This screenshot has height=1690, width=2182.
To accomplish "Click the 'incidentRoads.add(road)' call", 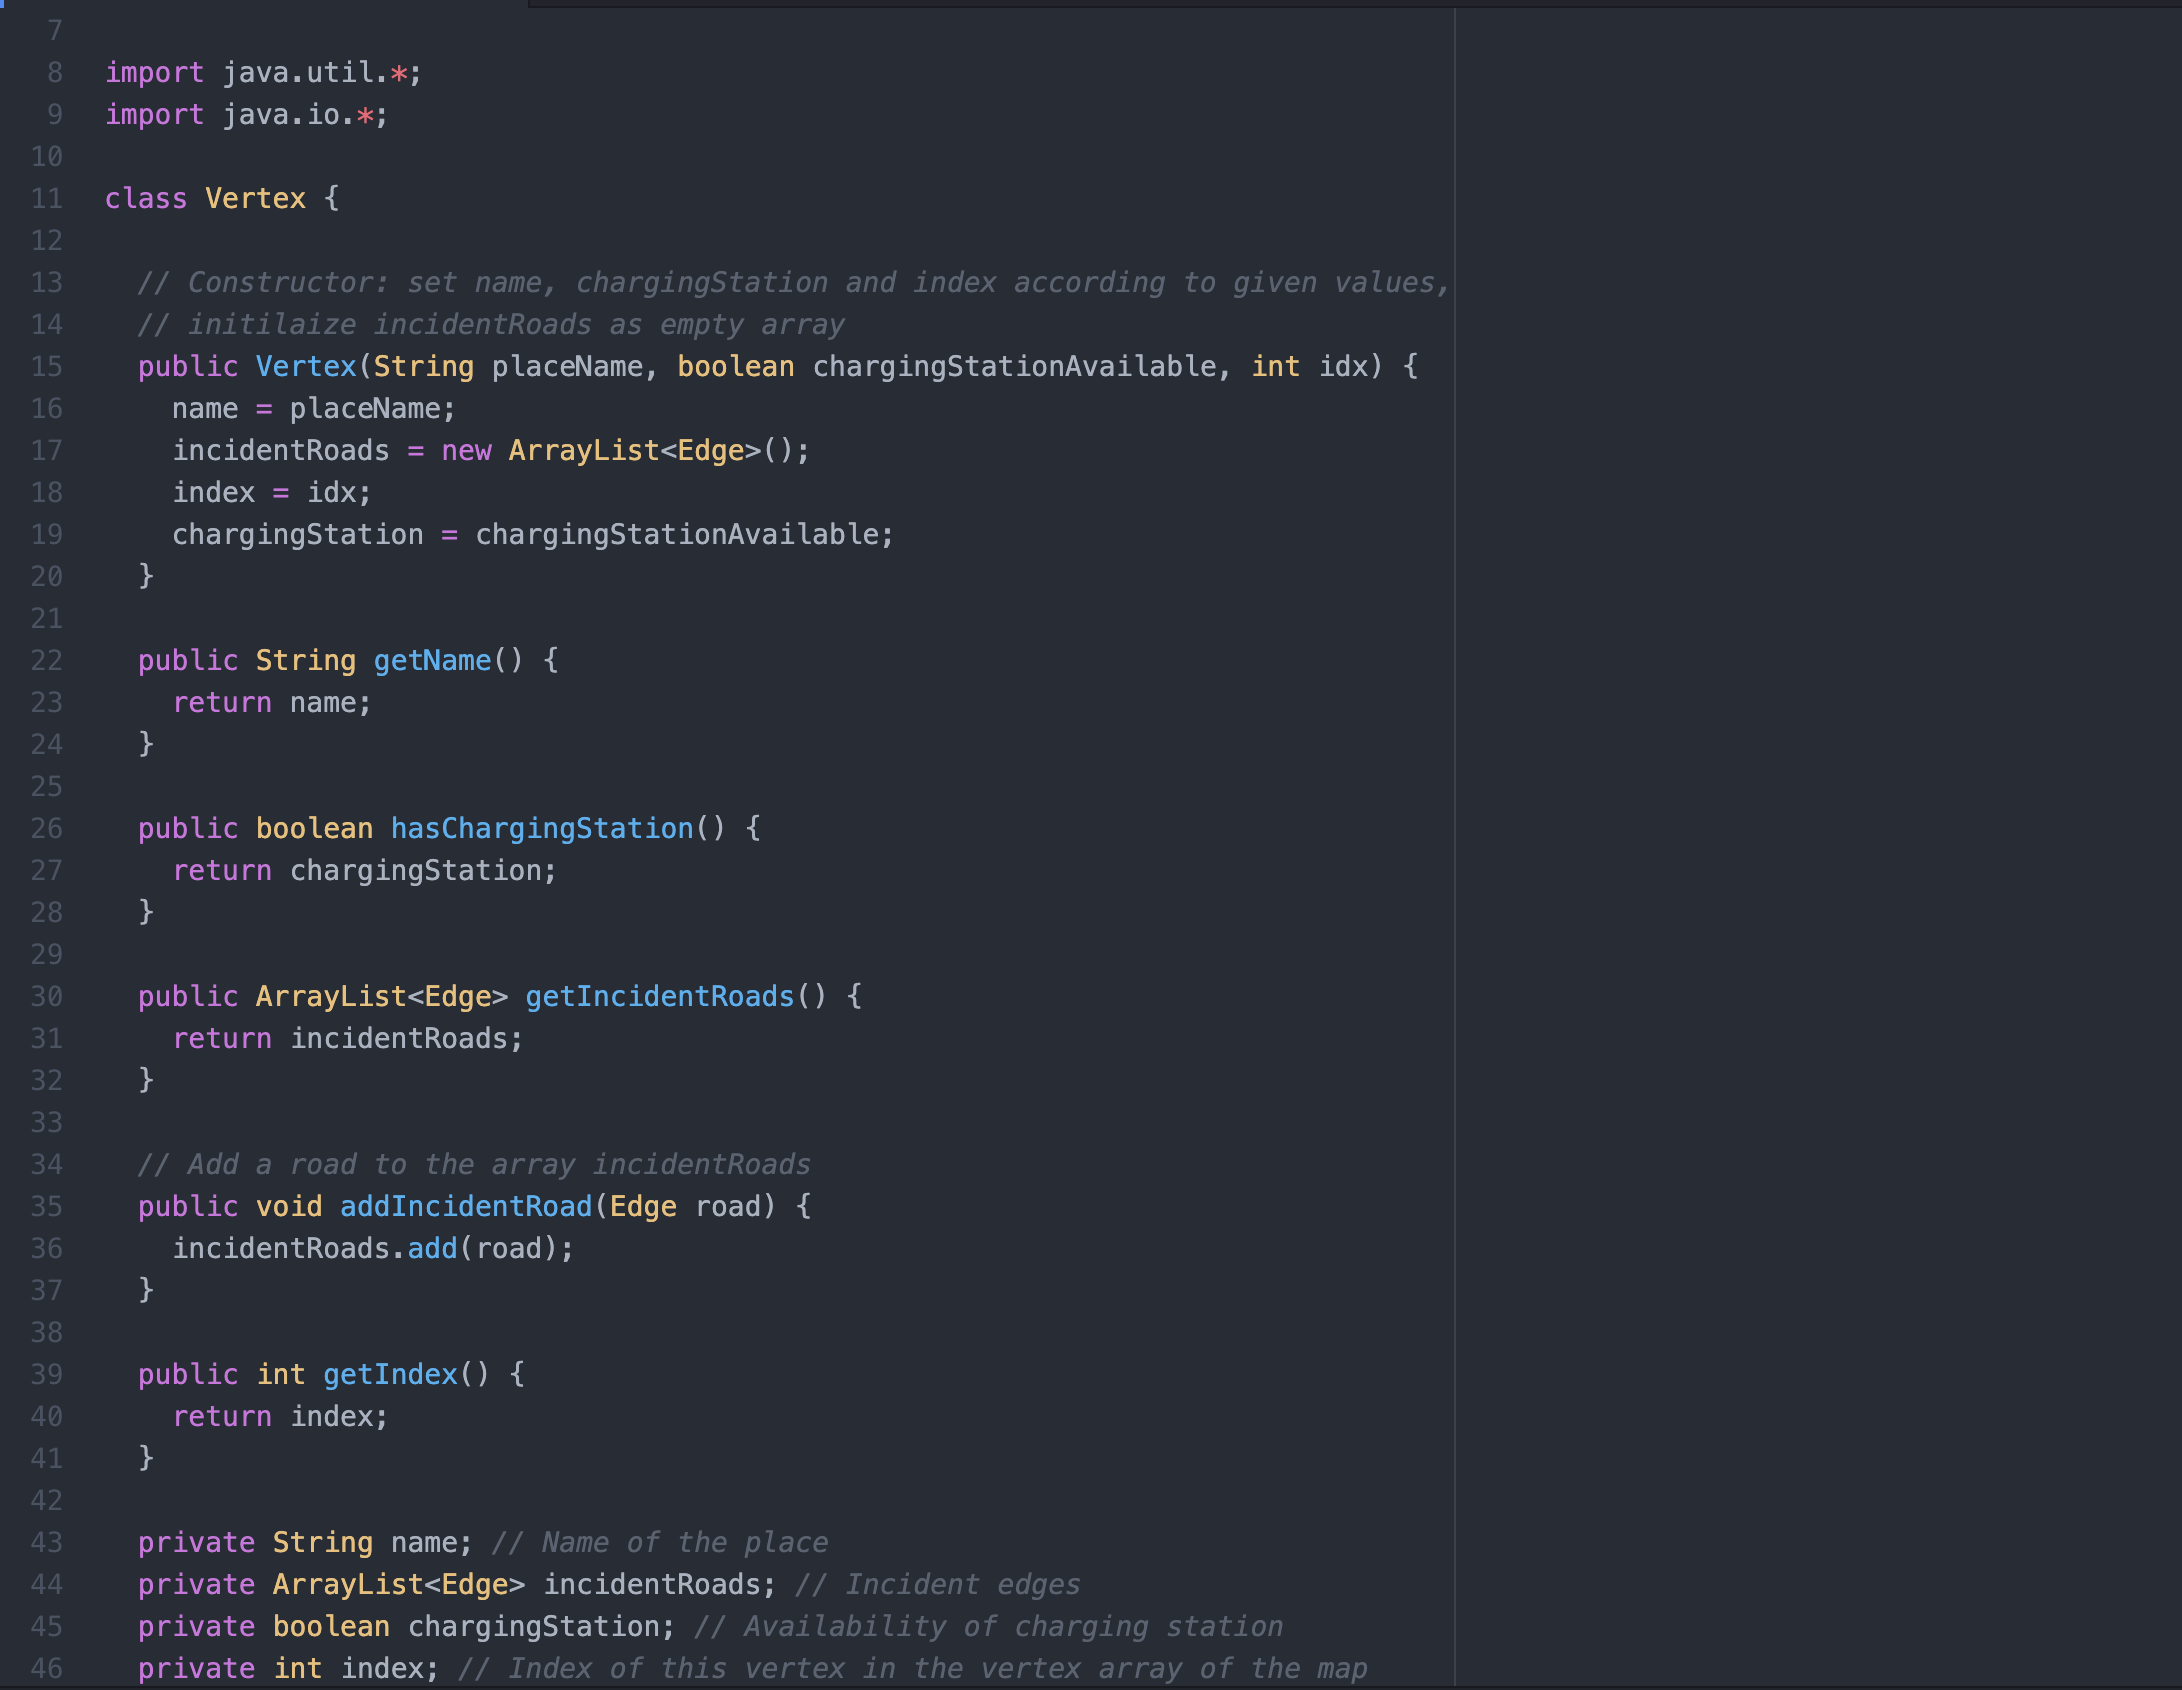I will (x=373, y=1249).
